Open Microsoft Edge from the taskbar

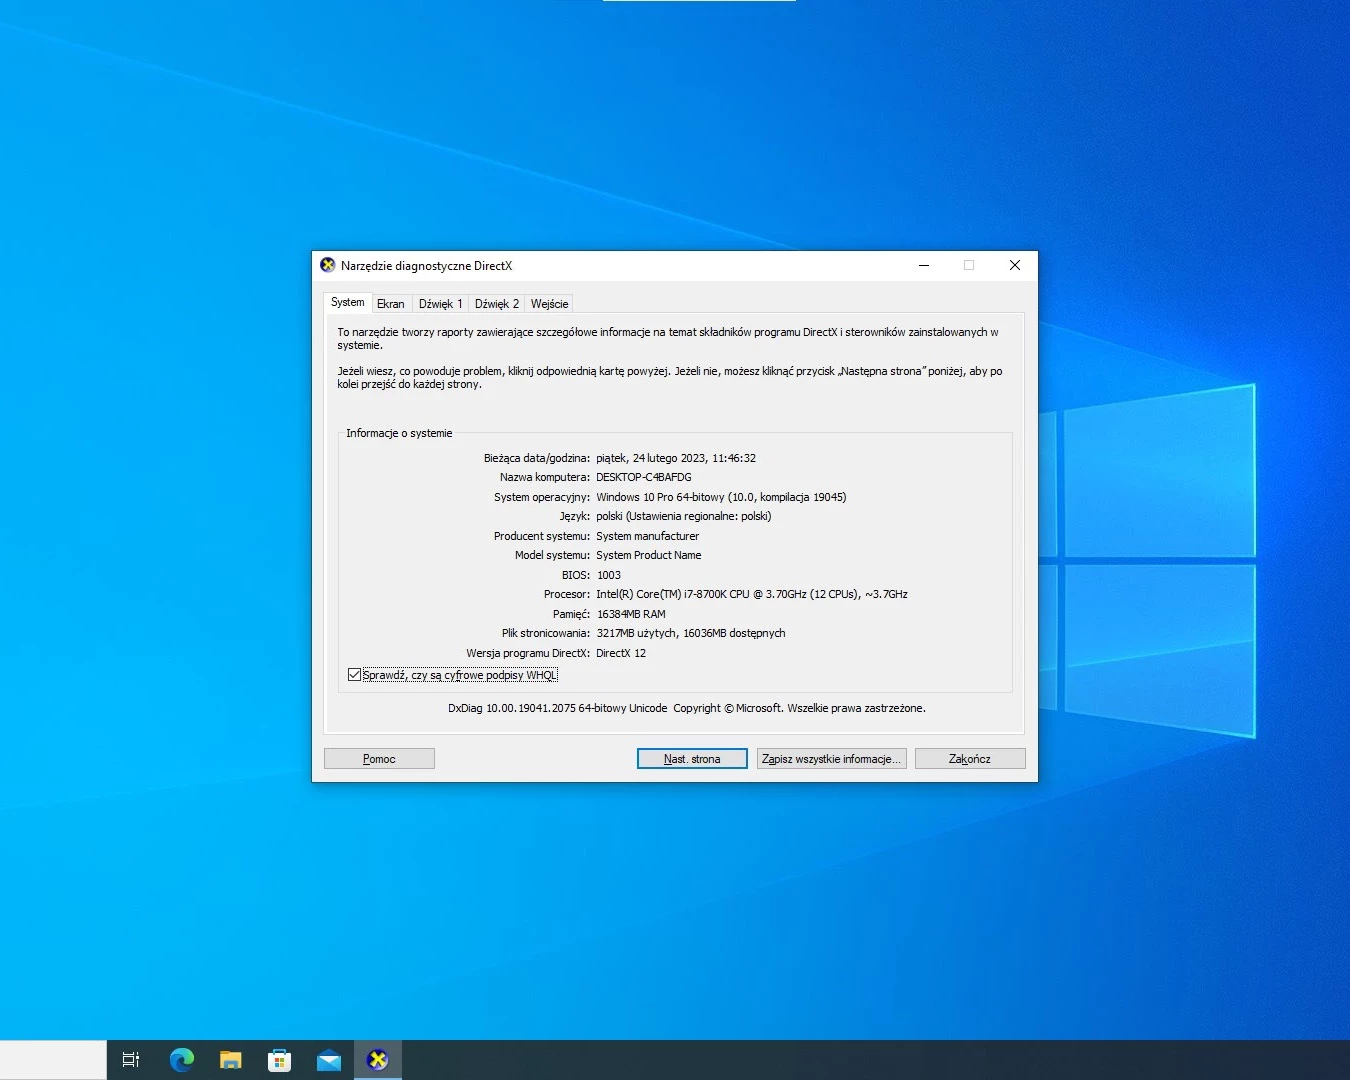click(x=182, y=1060)
